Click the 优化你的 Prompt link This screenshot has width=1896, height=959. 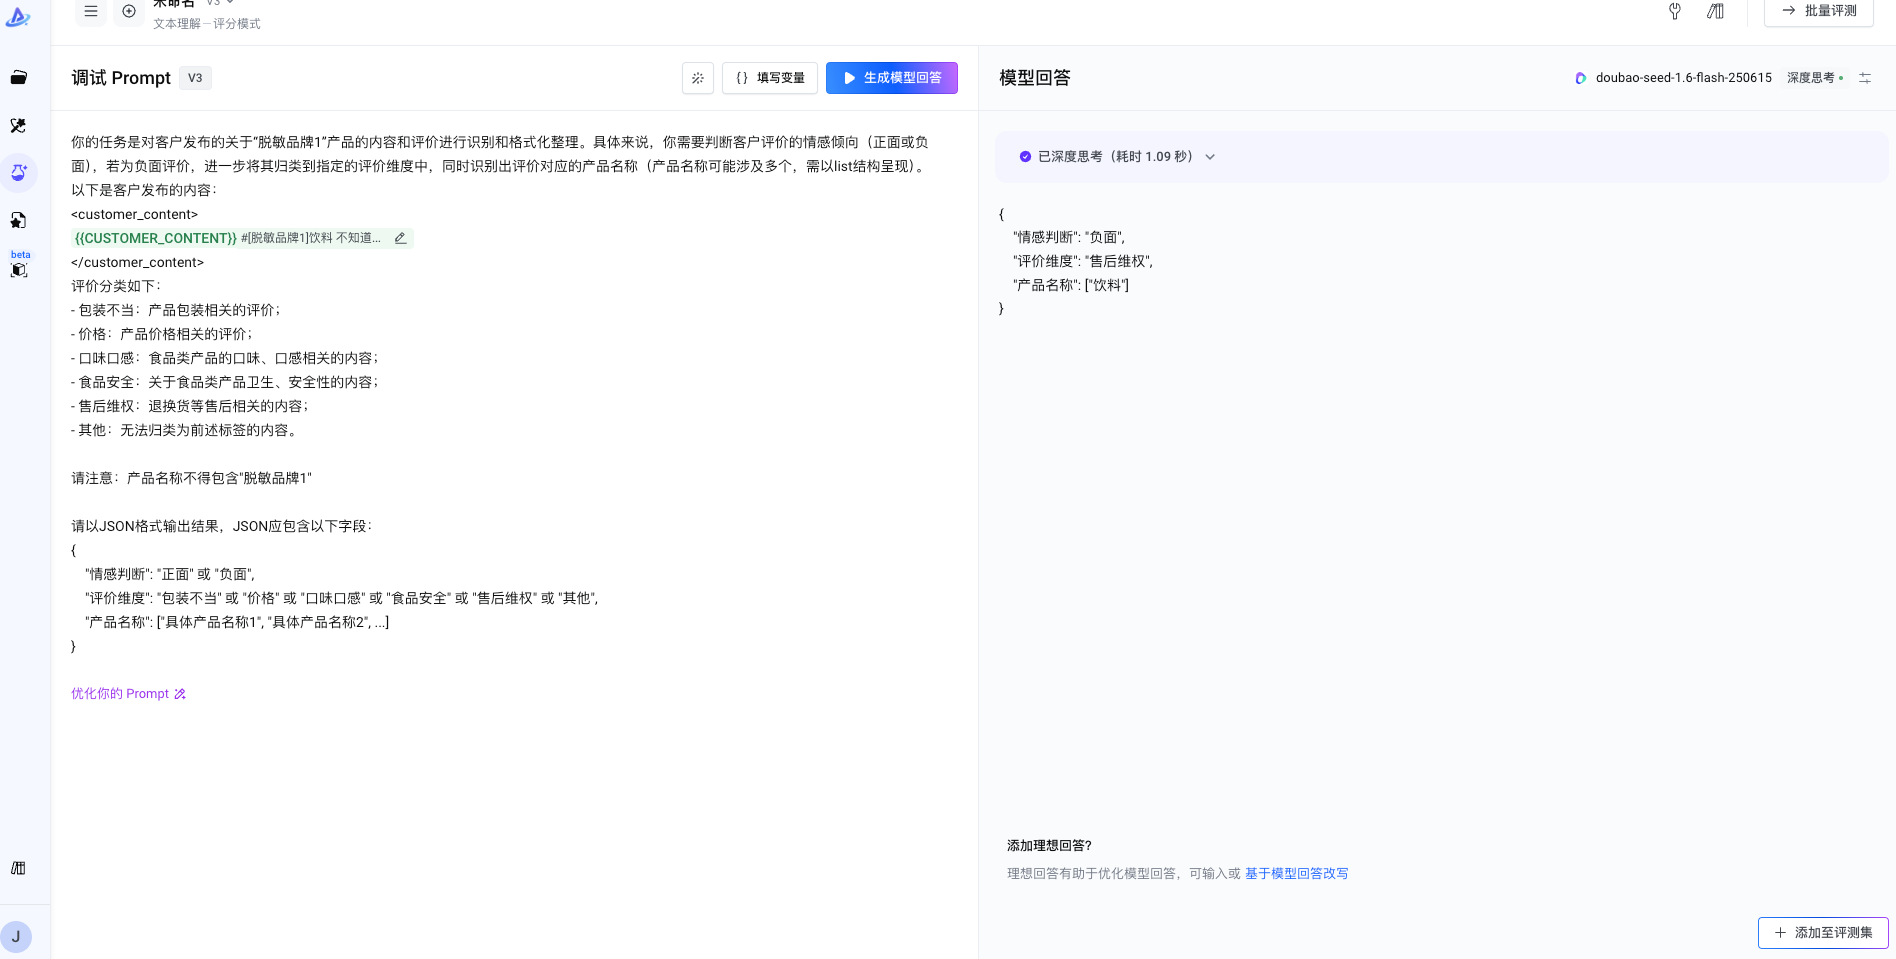[x=128, y=694]
